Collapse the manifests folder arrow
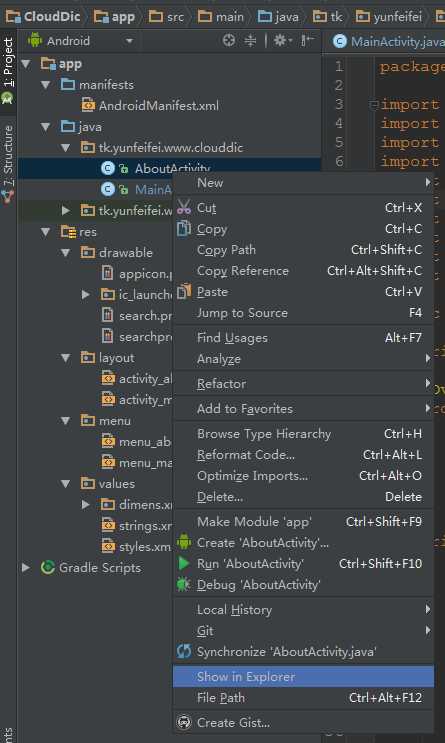 [46, 85]
